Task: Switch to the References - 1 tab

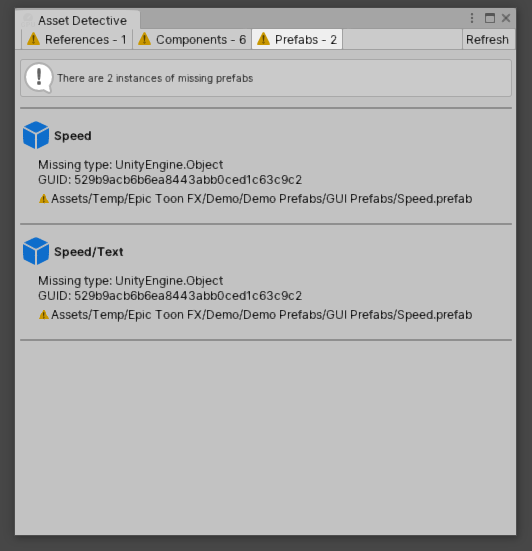Action: [77, 39]
